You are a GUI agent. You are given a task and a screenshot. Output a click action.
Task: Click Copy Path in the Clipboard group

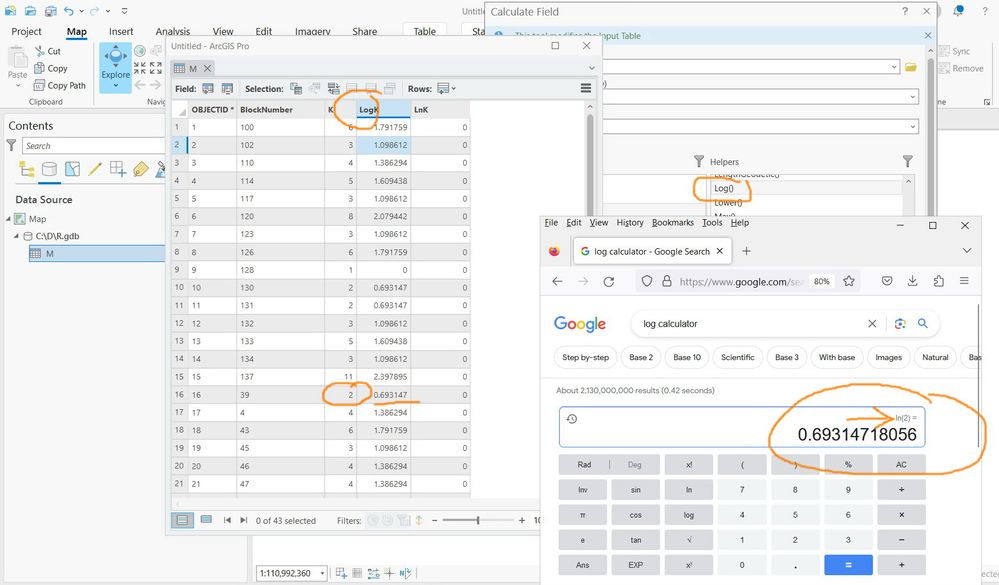click(59, 85)
